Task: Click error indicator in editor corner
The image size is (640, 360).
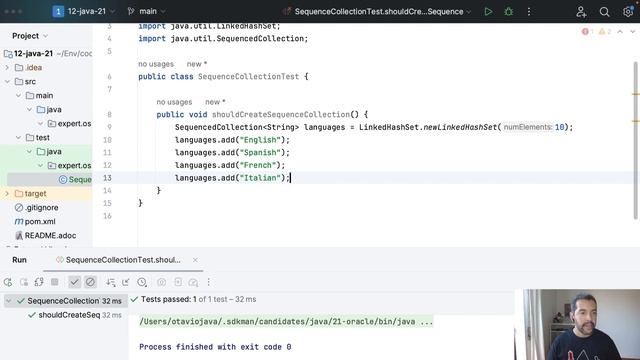Action: pyautogui.click(x=587, y=31)
